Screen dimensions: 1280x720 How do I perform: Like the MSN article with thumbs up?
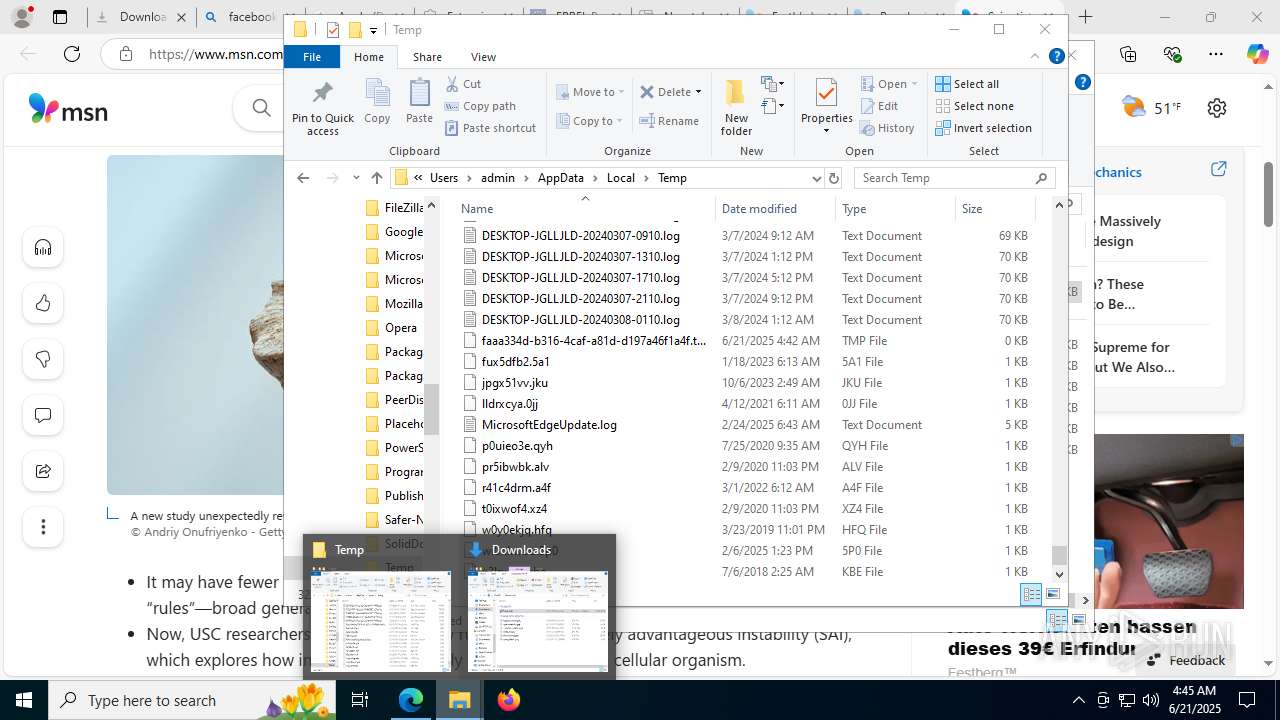click(x=43, y=304)
